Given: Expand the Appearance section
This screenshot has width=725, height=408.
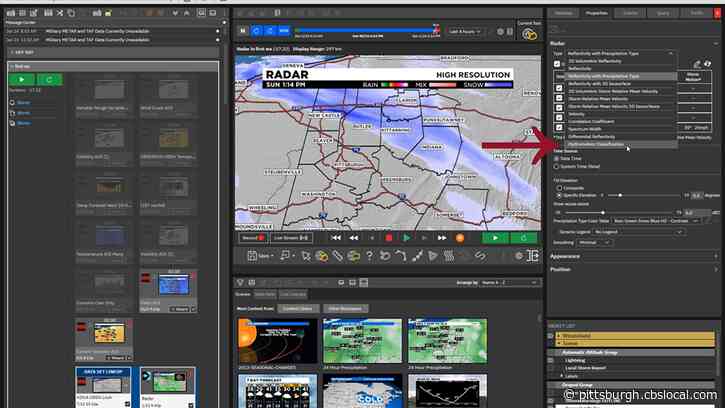Looking at the screenshot, I should pyautogui.click(x=633, y=256).
